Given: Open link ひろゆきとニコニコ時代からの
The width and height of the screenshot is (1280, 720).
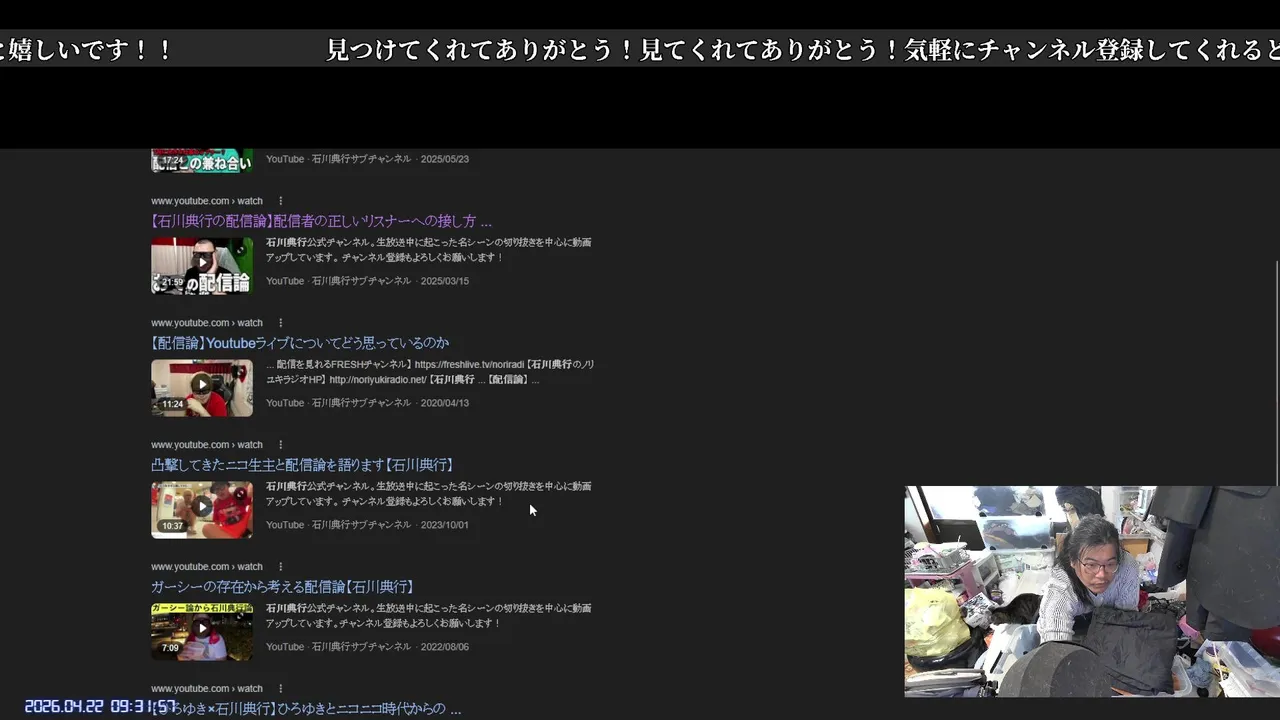Looking at the screenshot, I should pyautogui.click(x=306, y=709).
